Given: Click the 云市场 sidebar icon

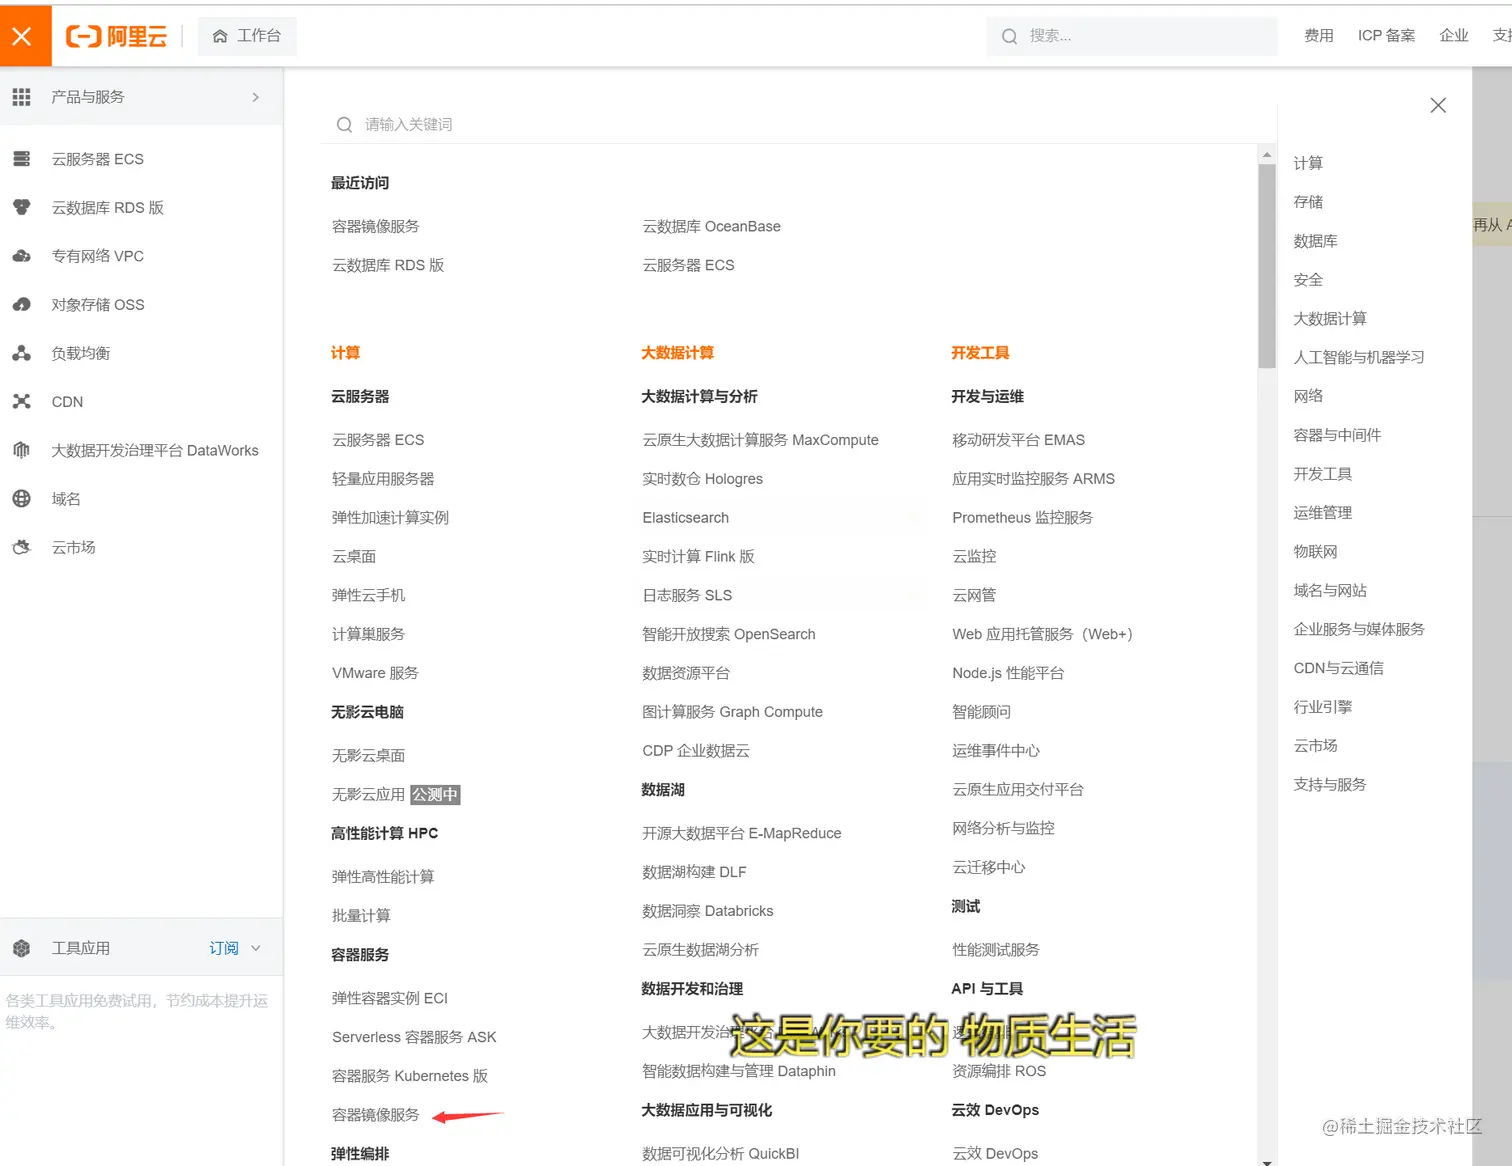Looking at the screenshot, I should [21, 547].
